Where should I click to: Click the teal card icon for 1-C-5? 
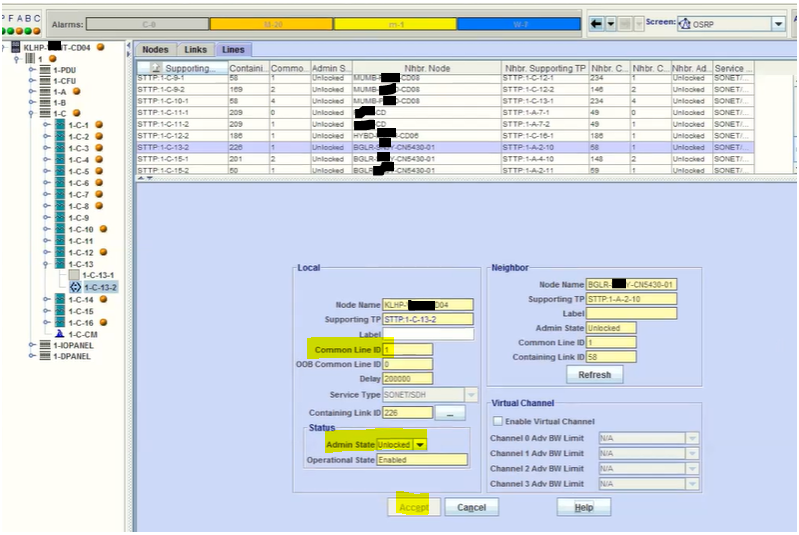point(60,171)
